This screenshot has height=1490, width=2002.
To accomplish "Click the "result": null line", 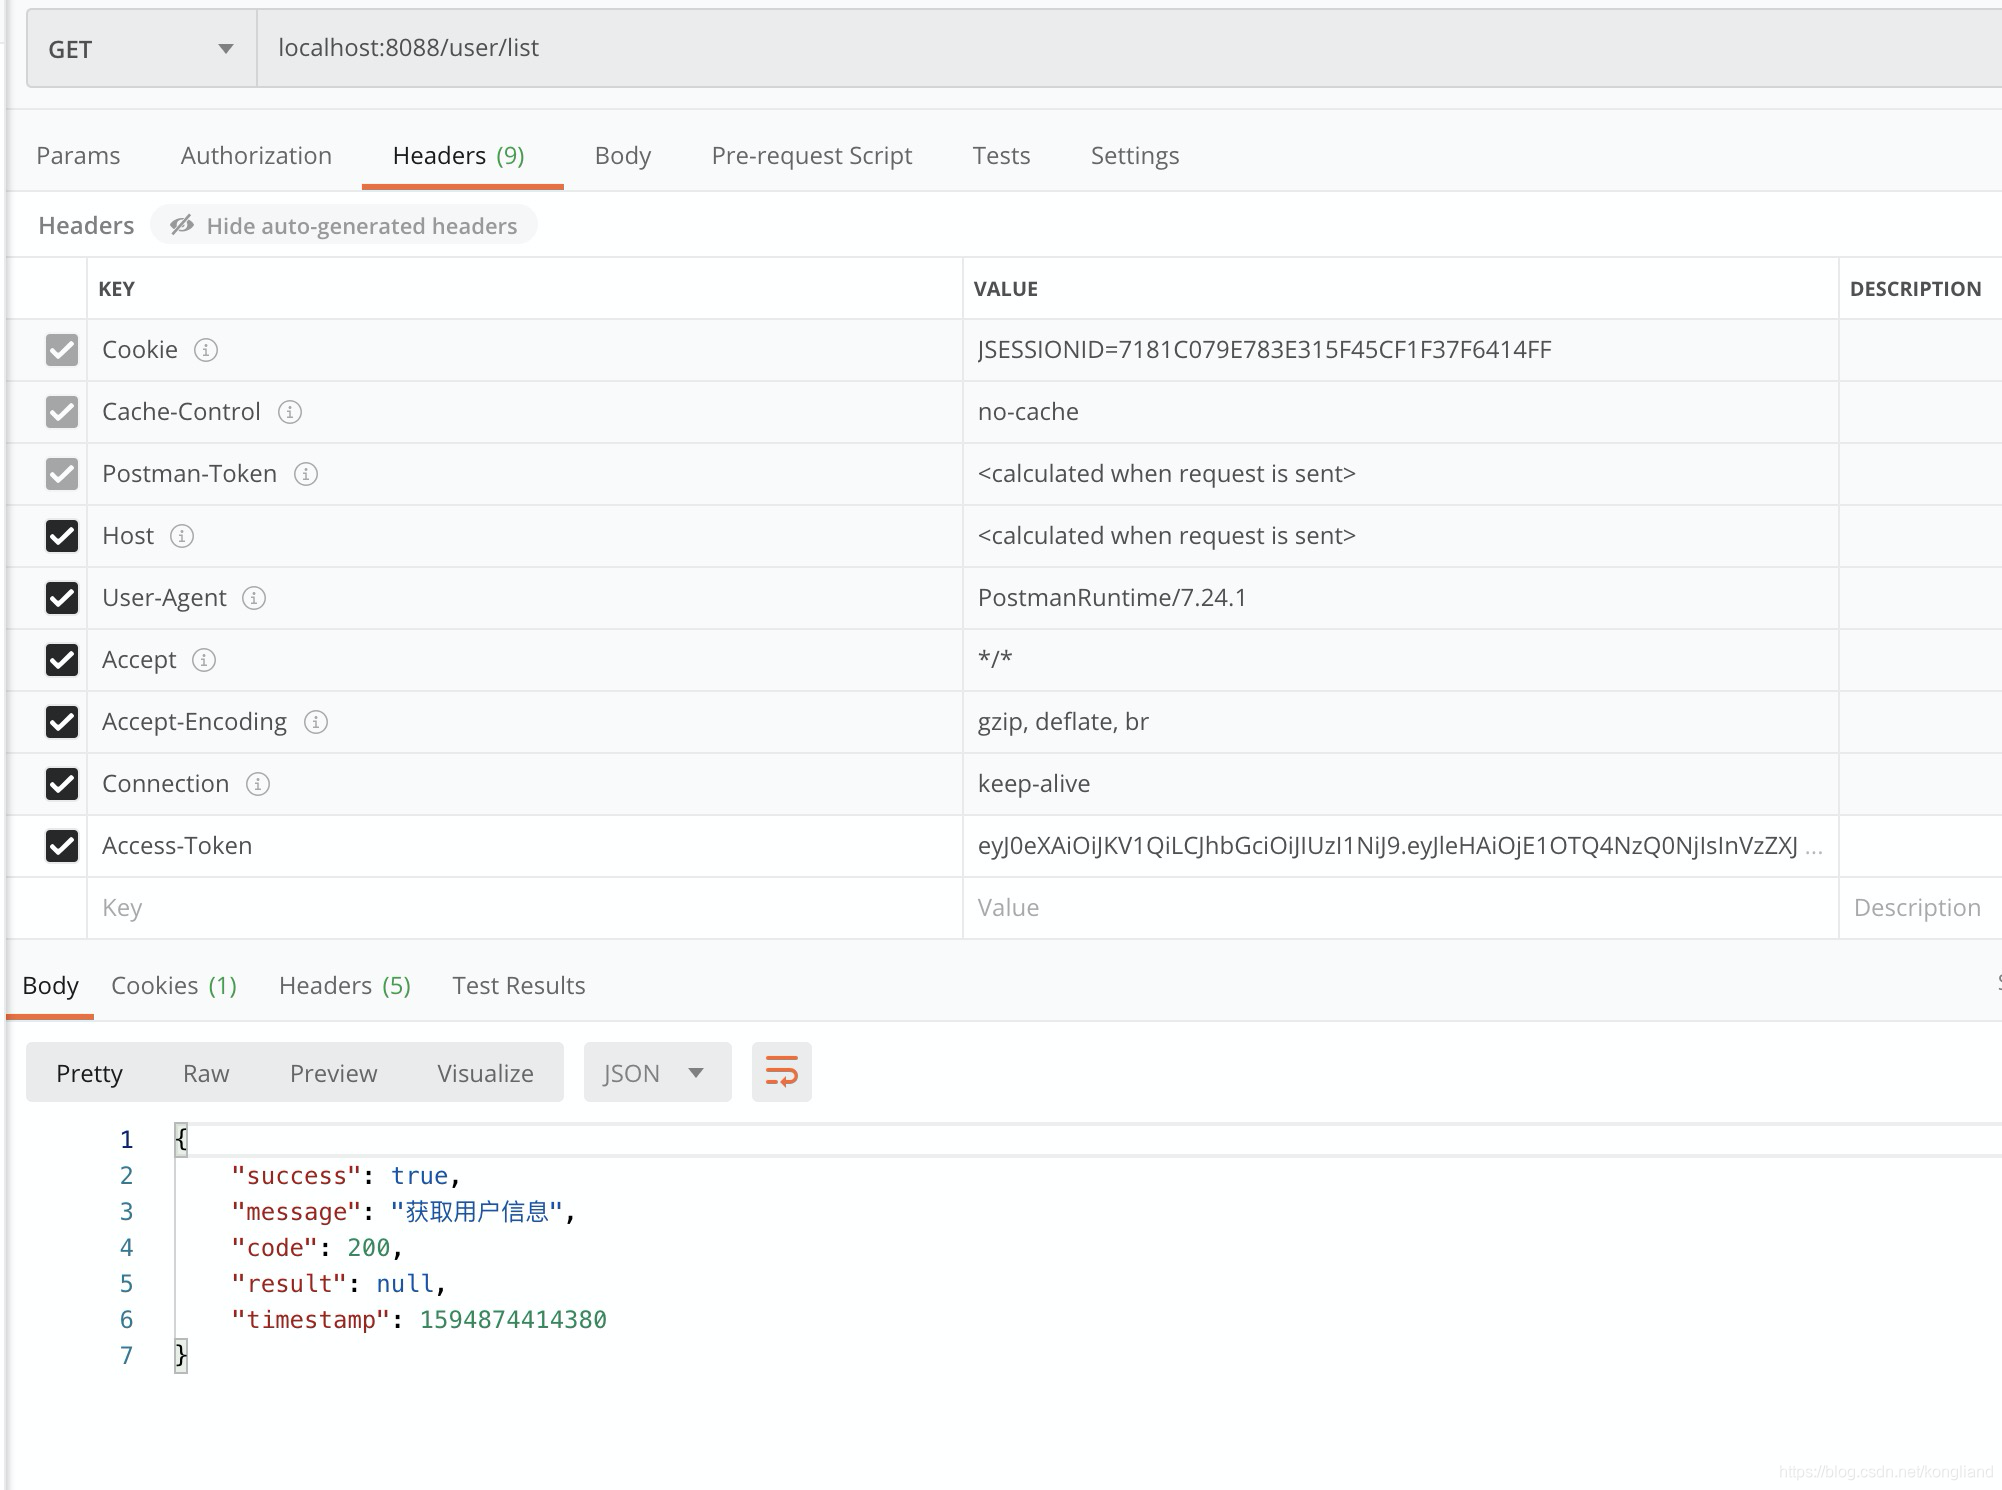I will (x=338, y=1284).
